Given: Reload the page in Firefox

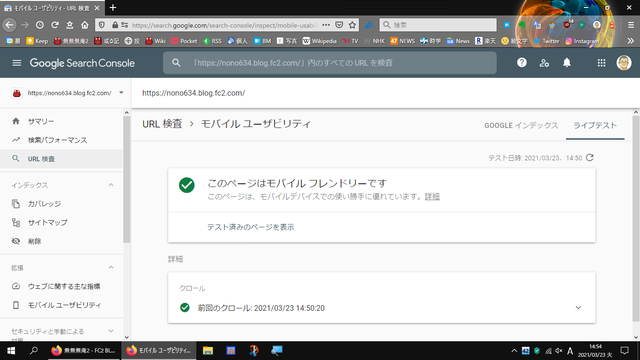Looking at the screenshot, I should coord(55,25).
